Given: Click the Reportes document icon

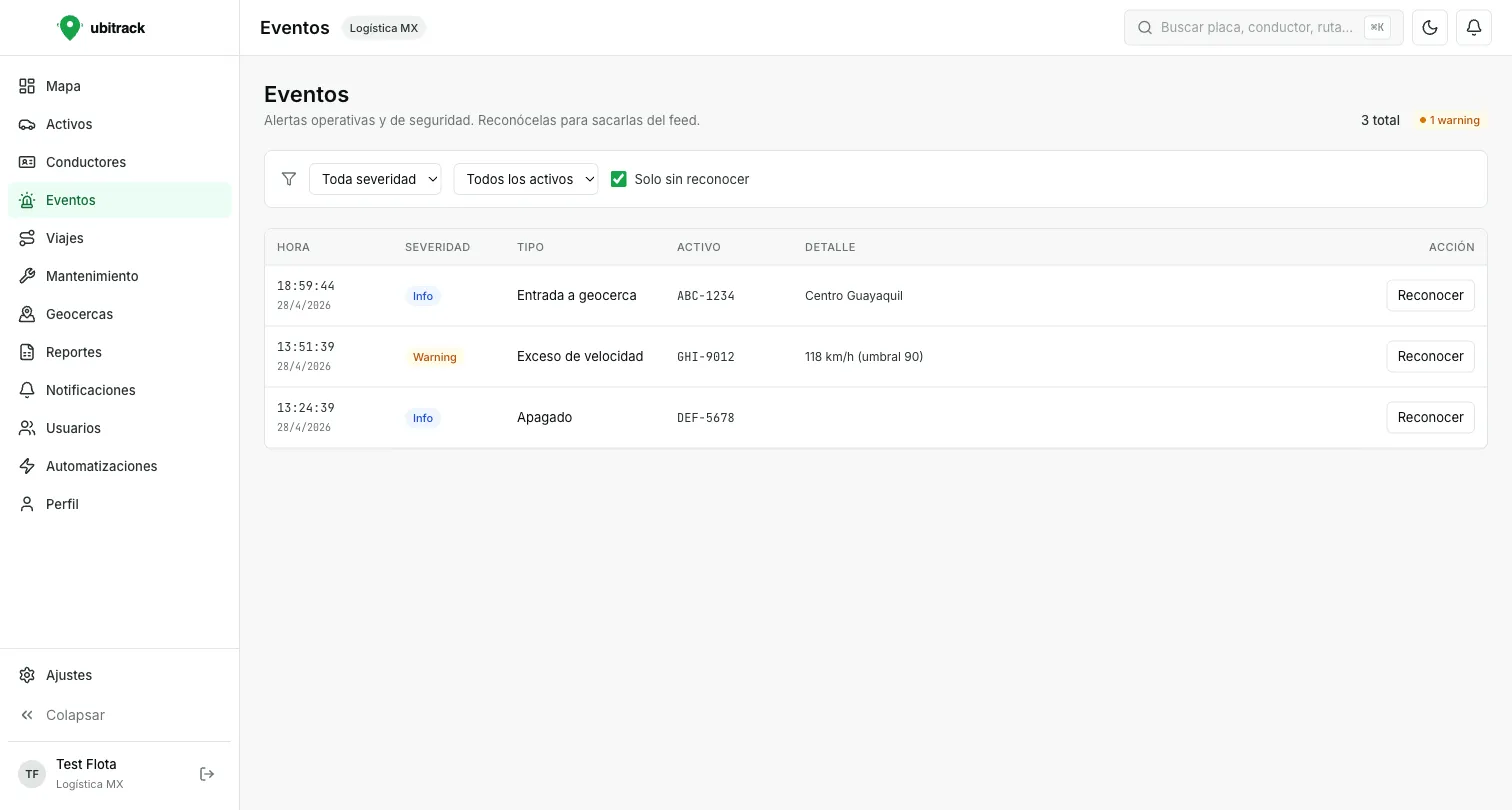Looking at the screenshot, I should [27, 352].
